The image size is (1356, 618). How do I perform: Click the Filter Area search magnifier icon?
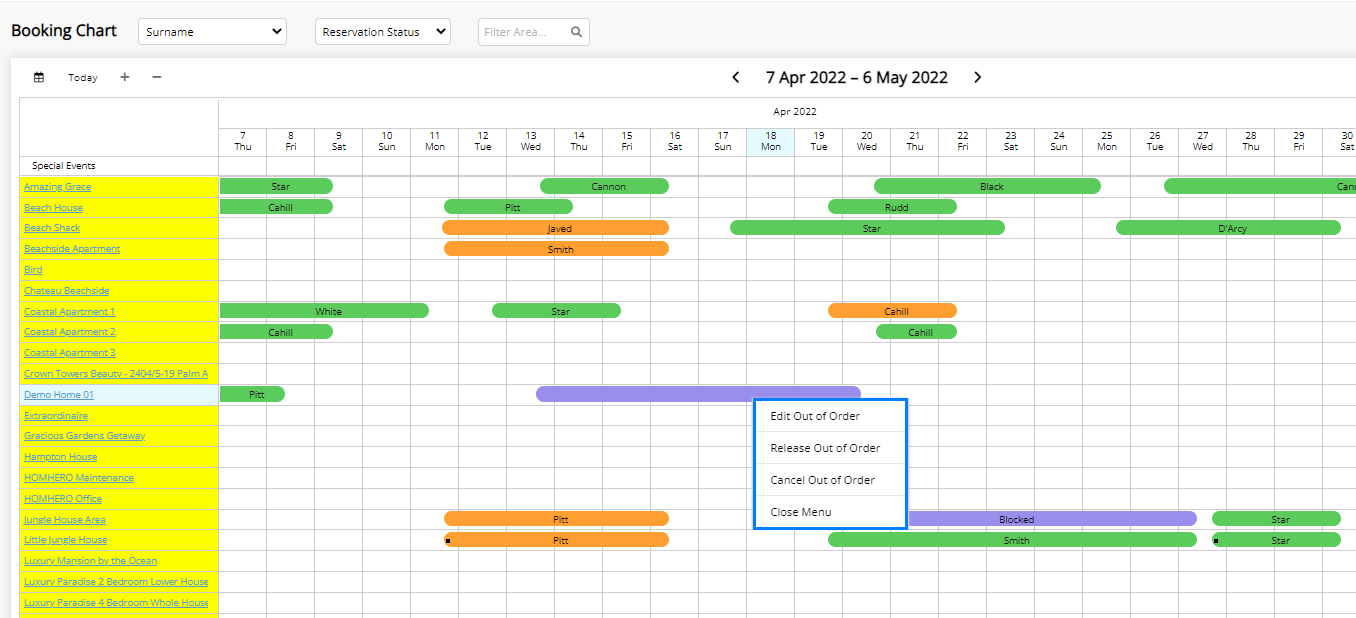pos(576,32)
